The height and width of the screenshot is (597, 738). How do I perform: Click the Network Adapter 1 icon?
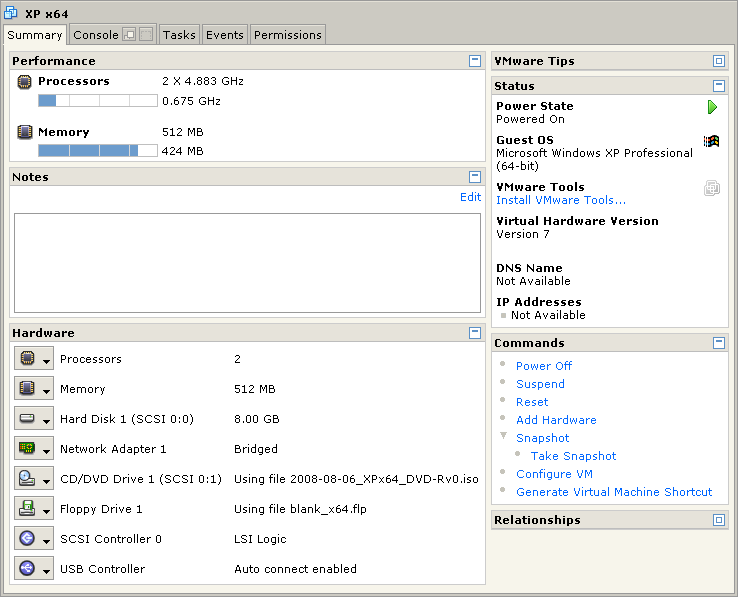27,448
